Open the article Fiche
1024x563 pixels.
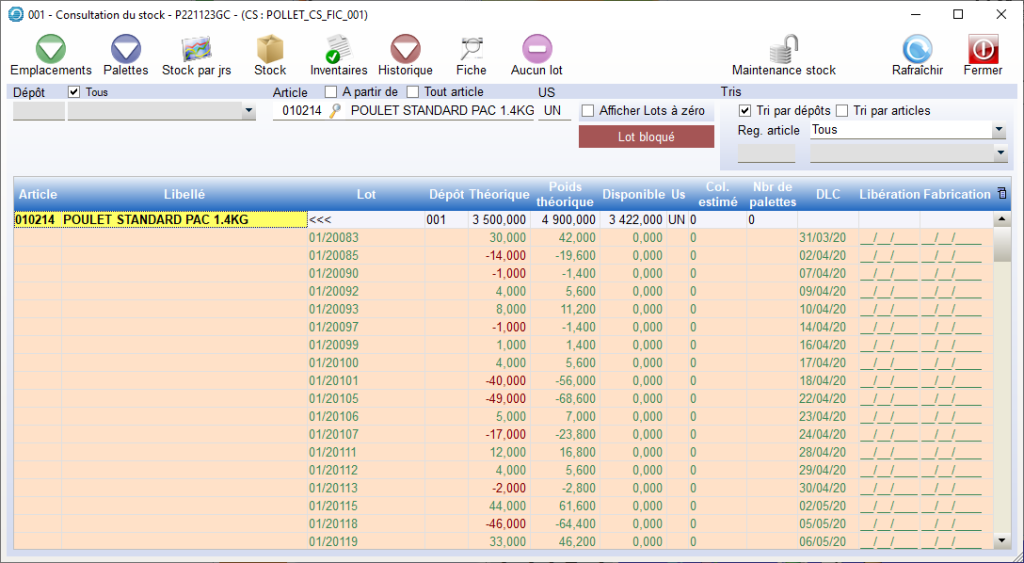tap(471, 49)
